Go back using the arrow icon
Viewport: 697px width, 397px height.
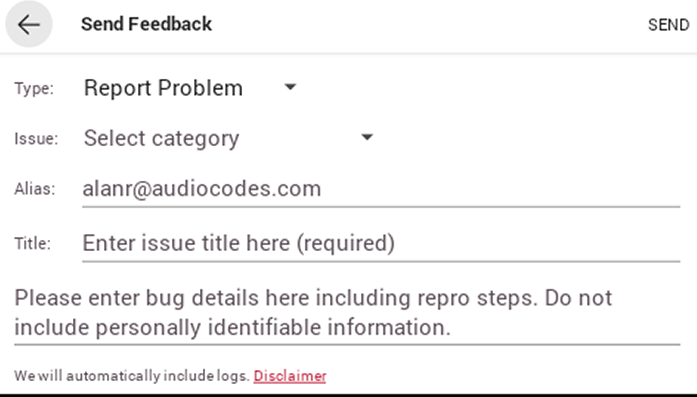(29, 24)
